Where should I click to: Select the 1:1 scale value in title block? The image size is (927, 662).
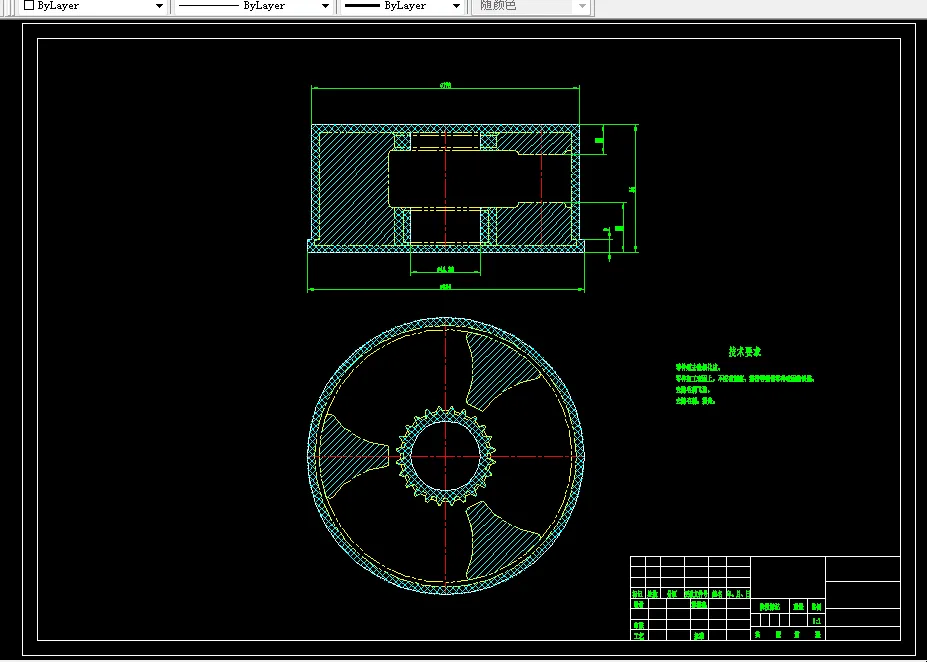point(816,621)
